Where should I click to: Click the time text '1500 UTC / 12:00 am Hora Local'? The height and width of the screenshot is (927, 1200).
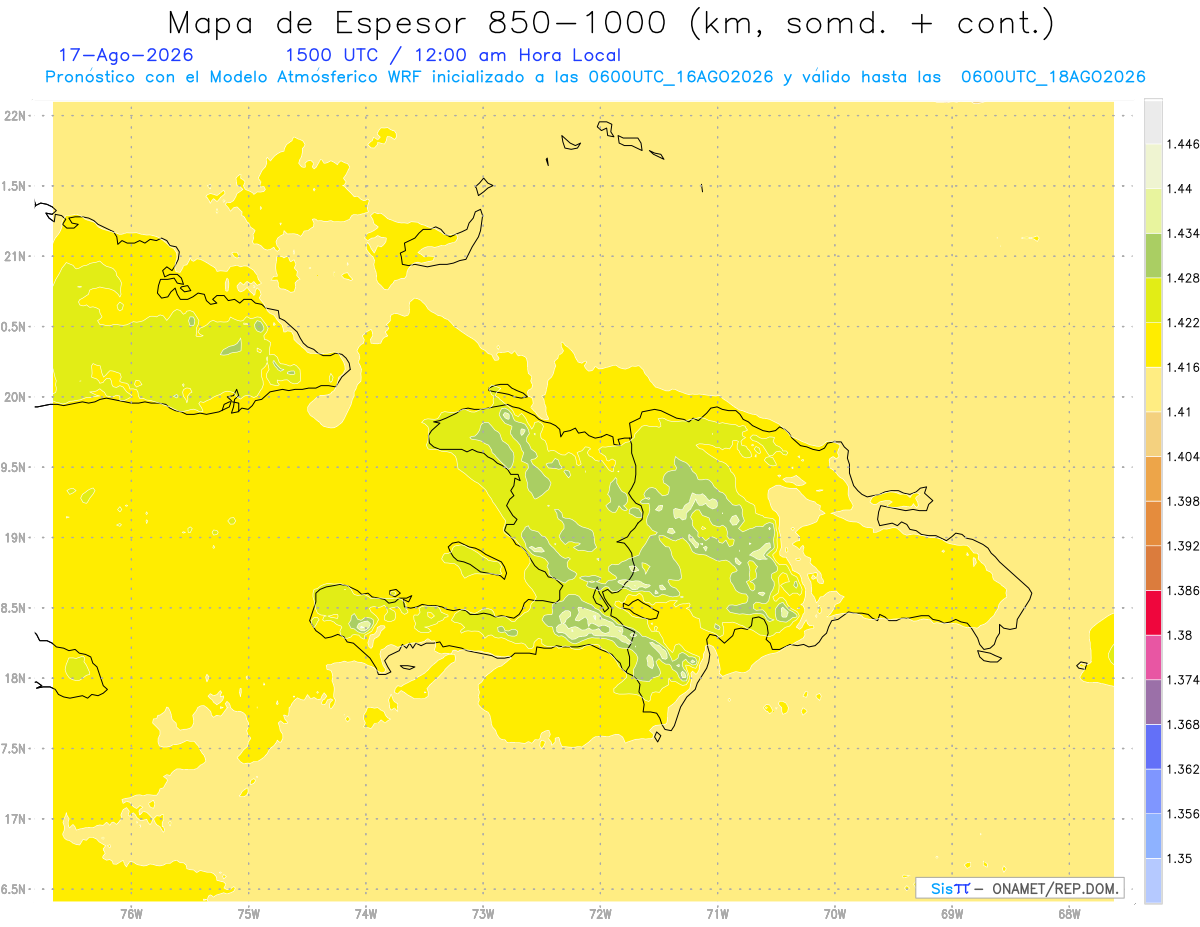point(453,56)
